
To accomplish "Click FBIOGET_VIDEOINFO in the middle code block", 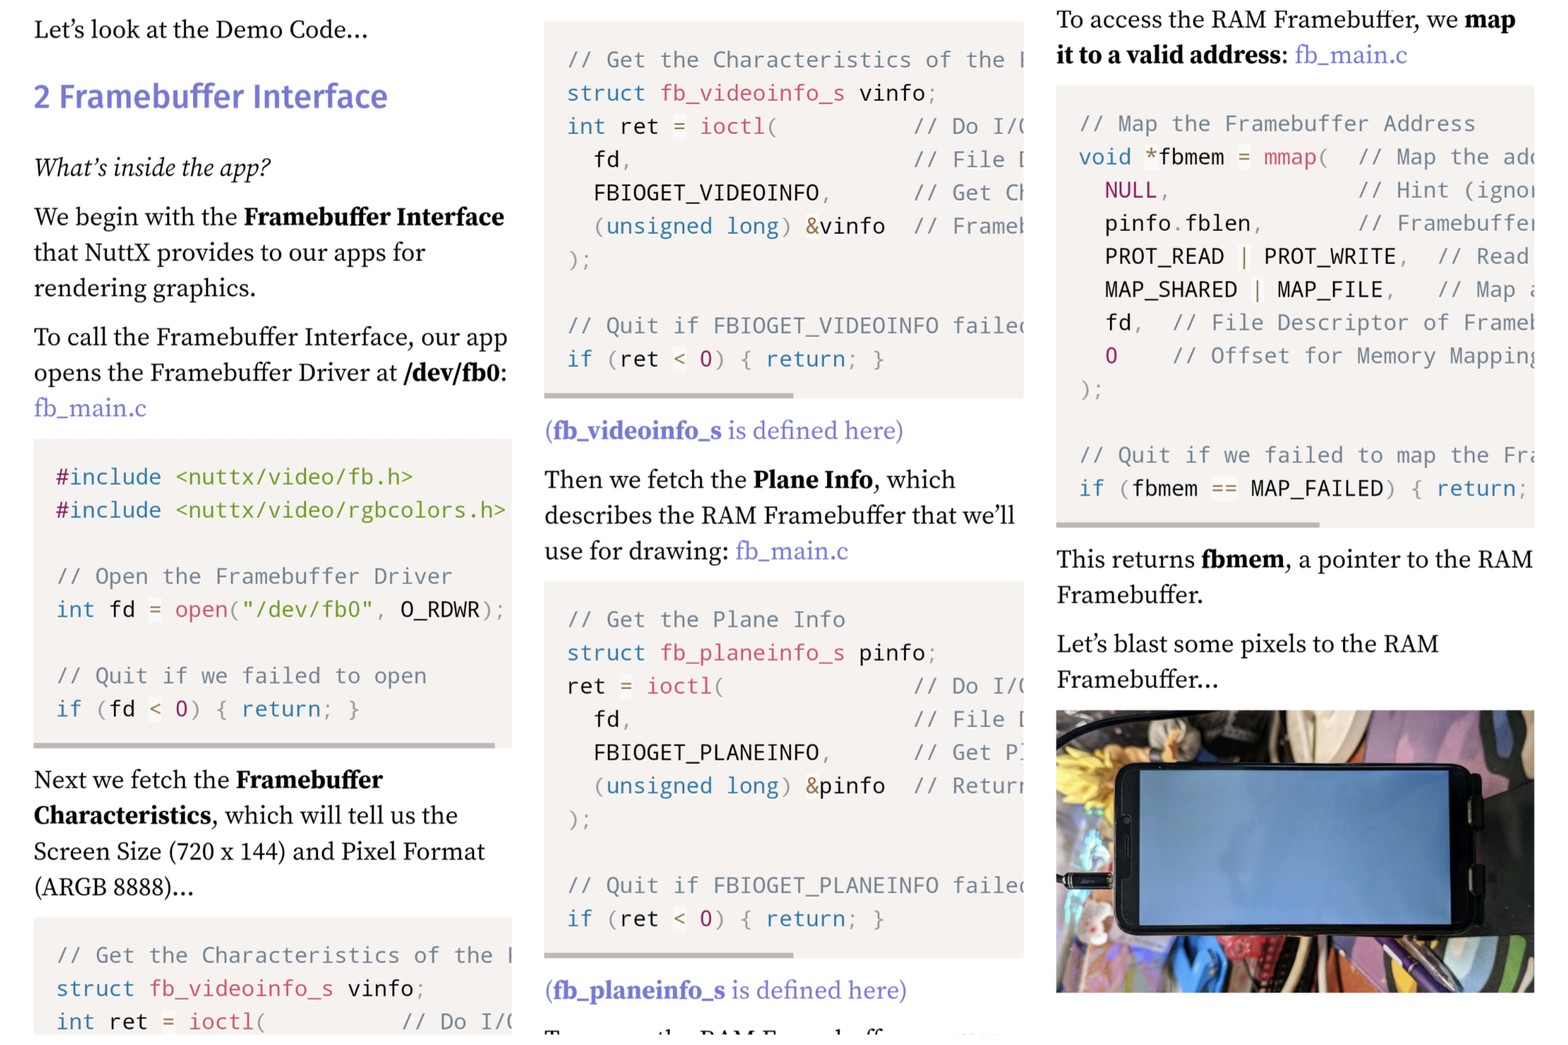I will pyautogui.click(x=706, y=193).
